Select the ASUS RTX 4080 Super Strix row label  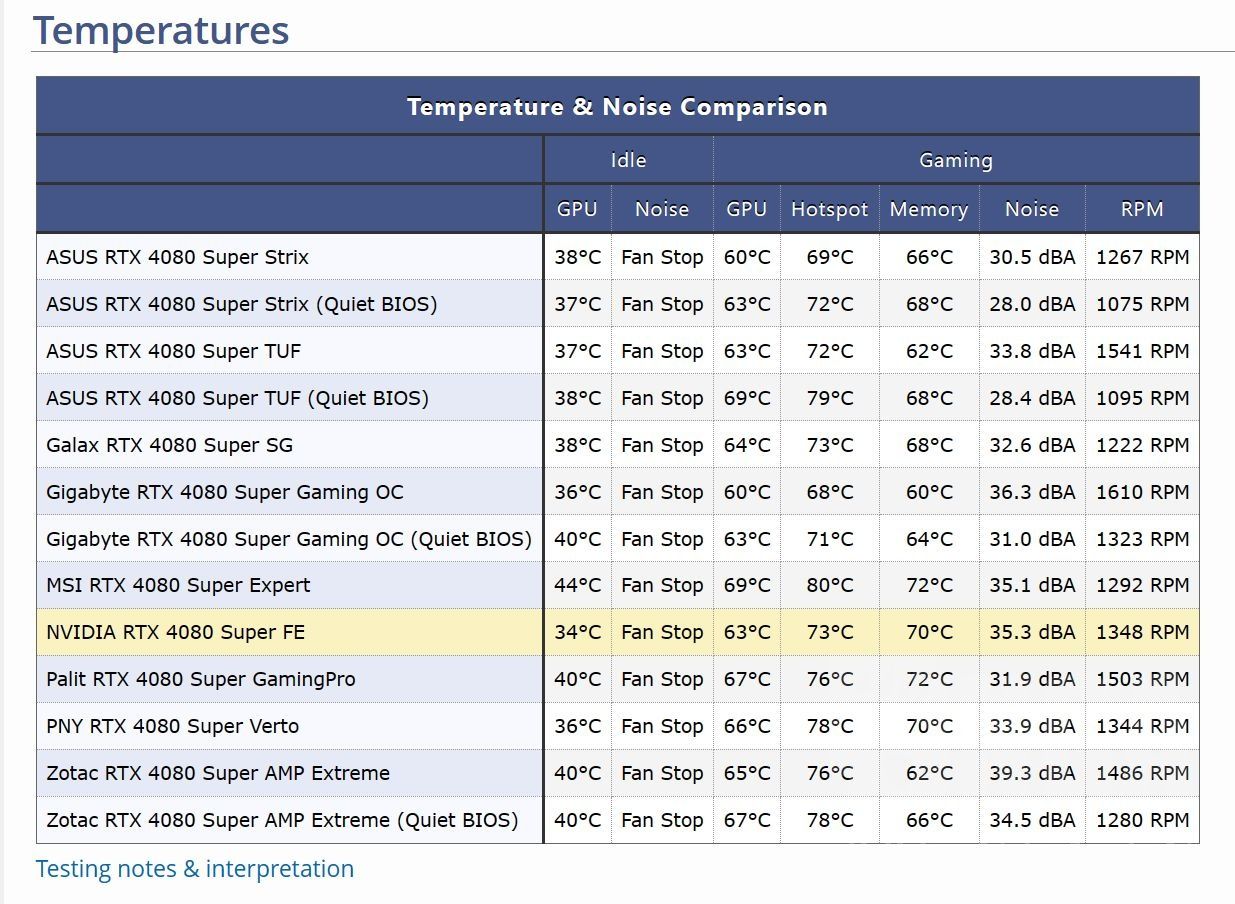pos(177,257)
